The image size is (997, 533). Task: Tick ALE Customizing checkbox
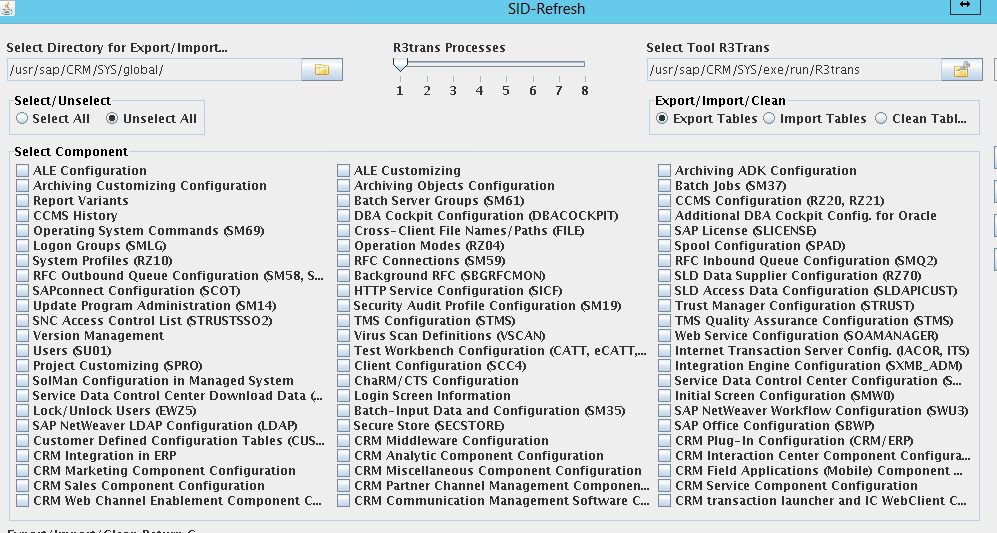[x=343, y=170]
